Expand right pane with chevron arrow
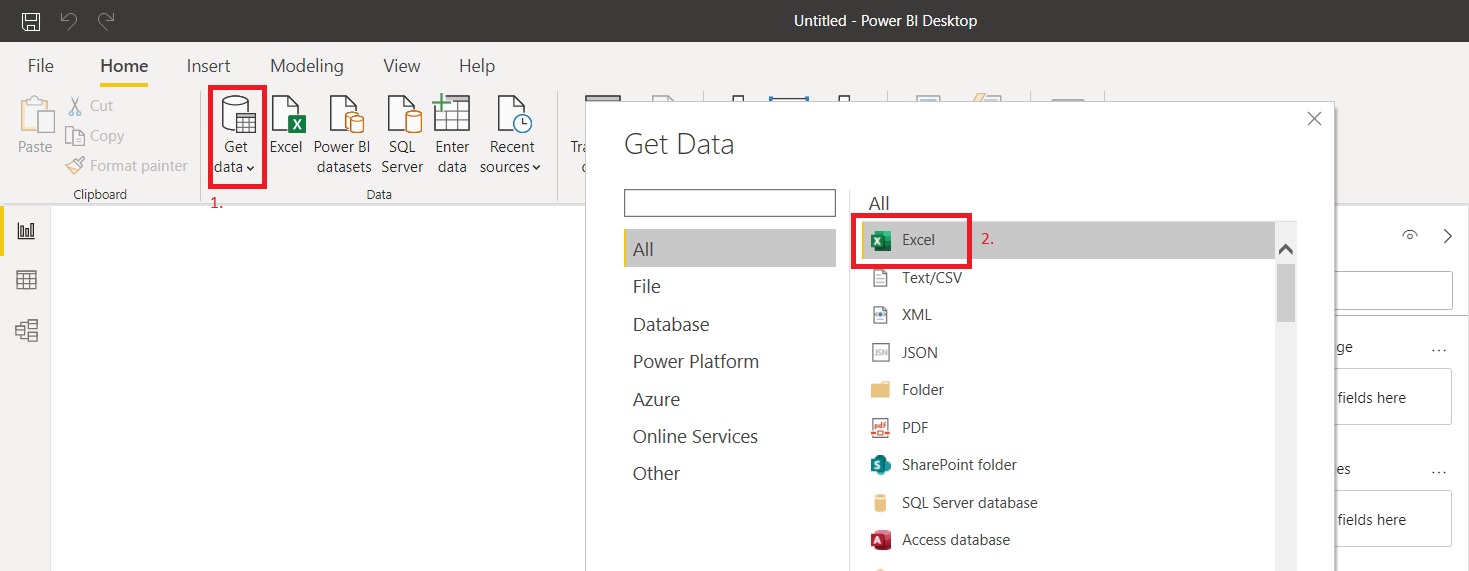Screen dimensions: 1469x571 (x=1447, y=236)
